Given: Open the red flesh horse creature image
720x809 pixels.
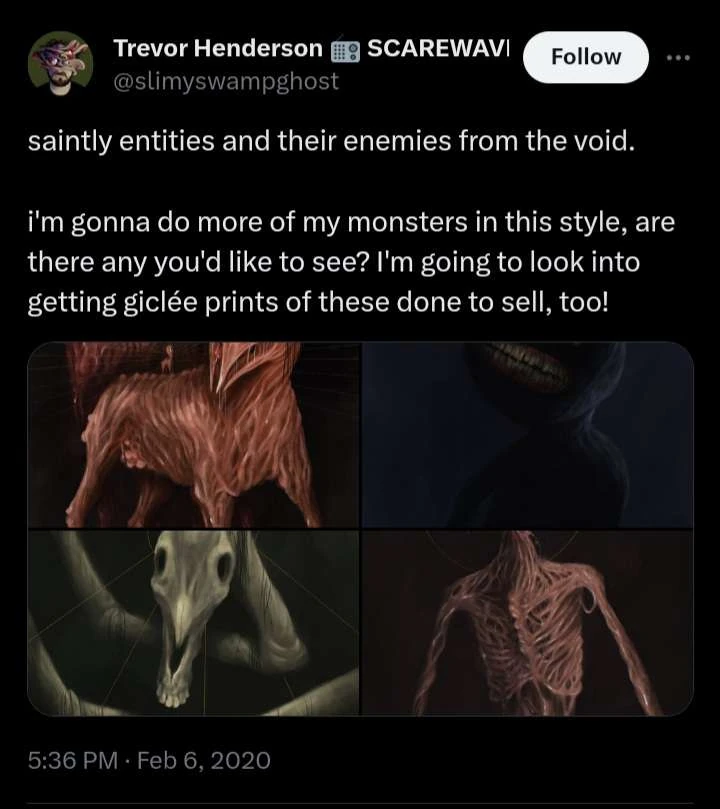Looking at the screenshot, I should [x=192, y=434].
